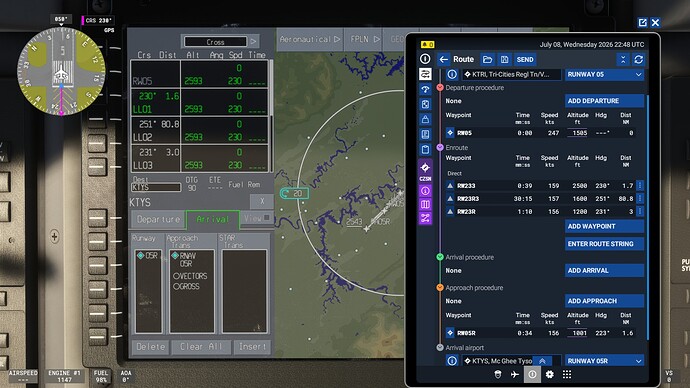Click ADD APPROACH button
This screenshot has width=690, height=388.
[604, 301]
